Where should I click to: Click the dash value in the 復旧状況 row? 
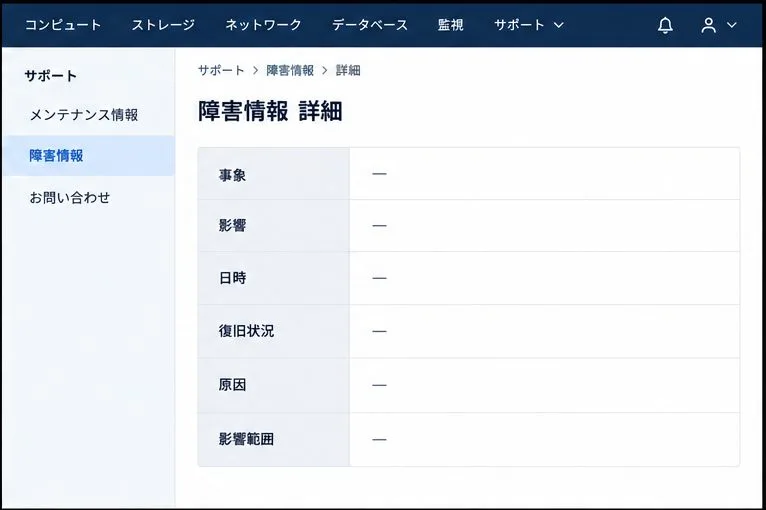(x=379, y=331)
